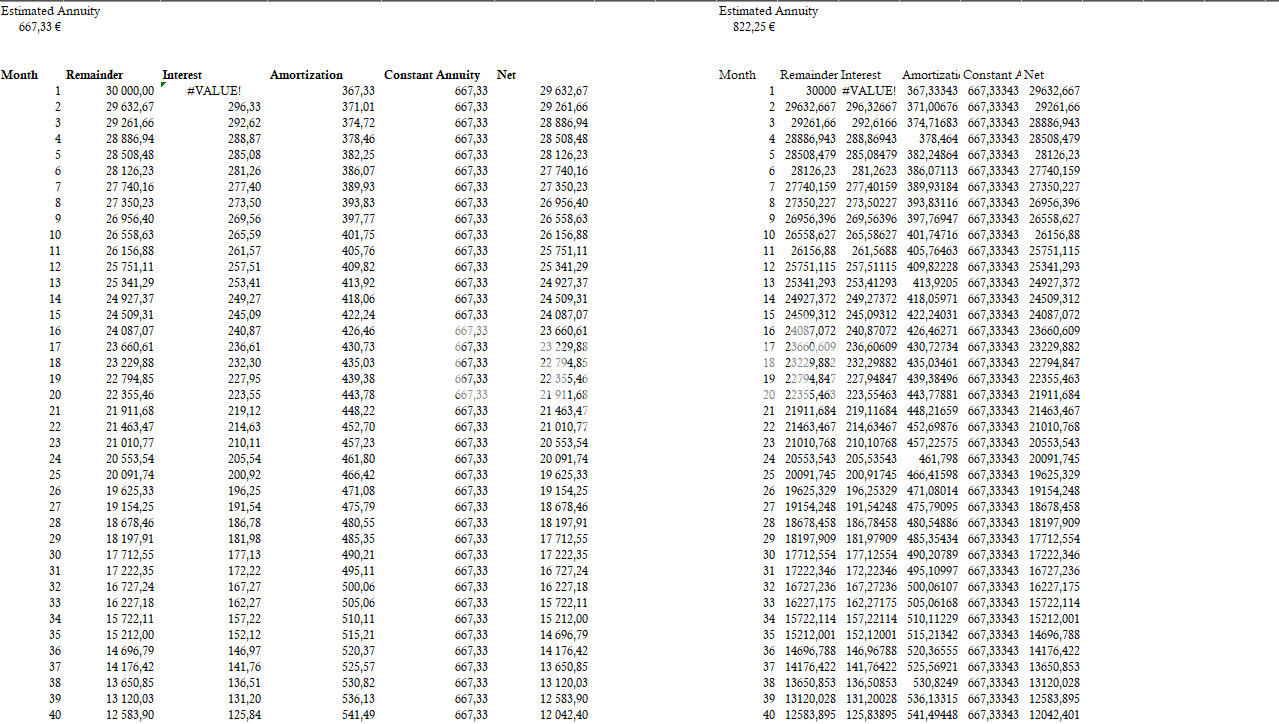Select the 667,33 € estimated annuity value
The height and width of the screenshot is (724, 1279).
point(41,27)
